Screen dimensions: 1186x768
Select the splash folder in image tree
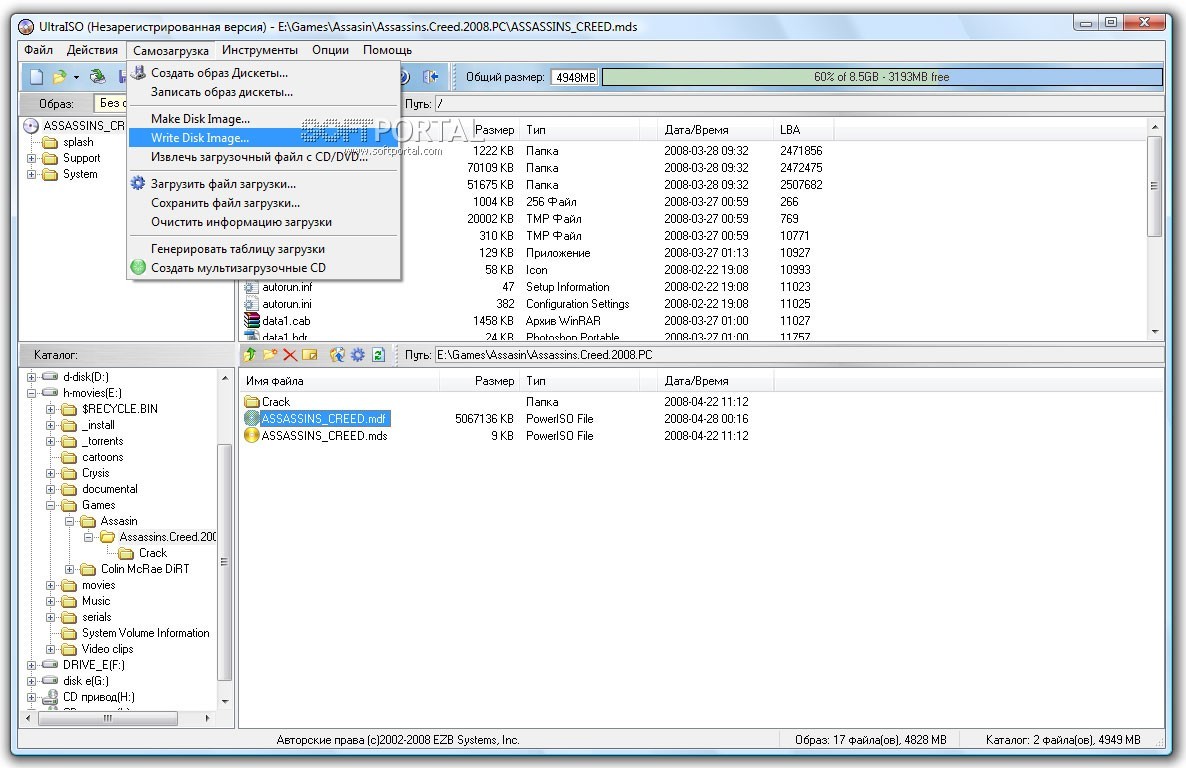(78, 142)
